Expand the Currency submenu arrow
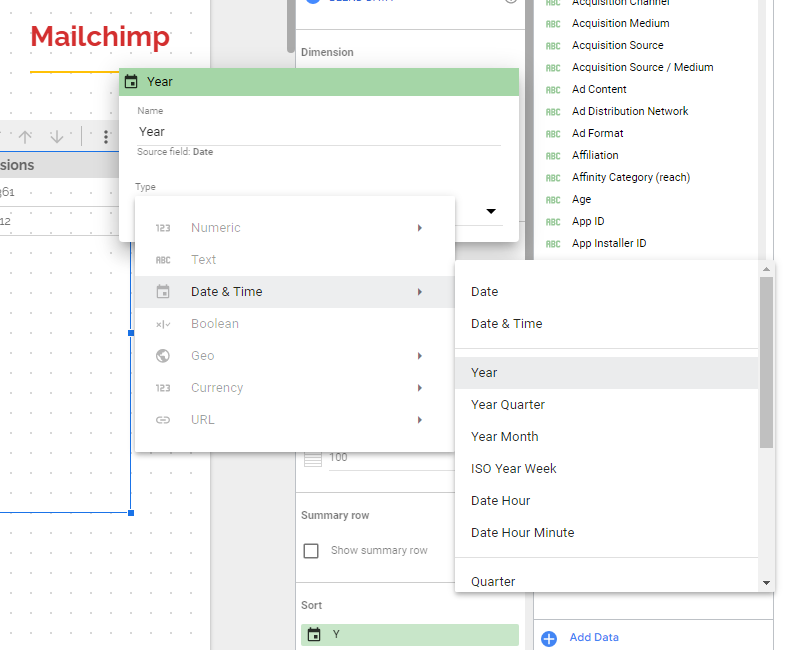The width and height of the screenshot is (800, 650). (x=420, y=388)
